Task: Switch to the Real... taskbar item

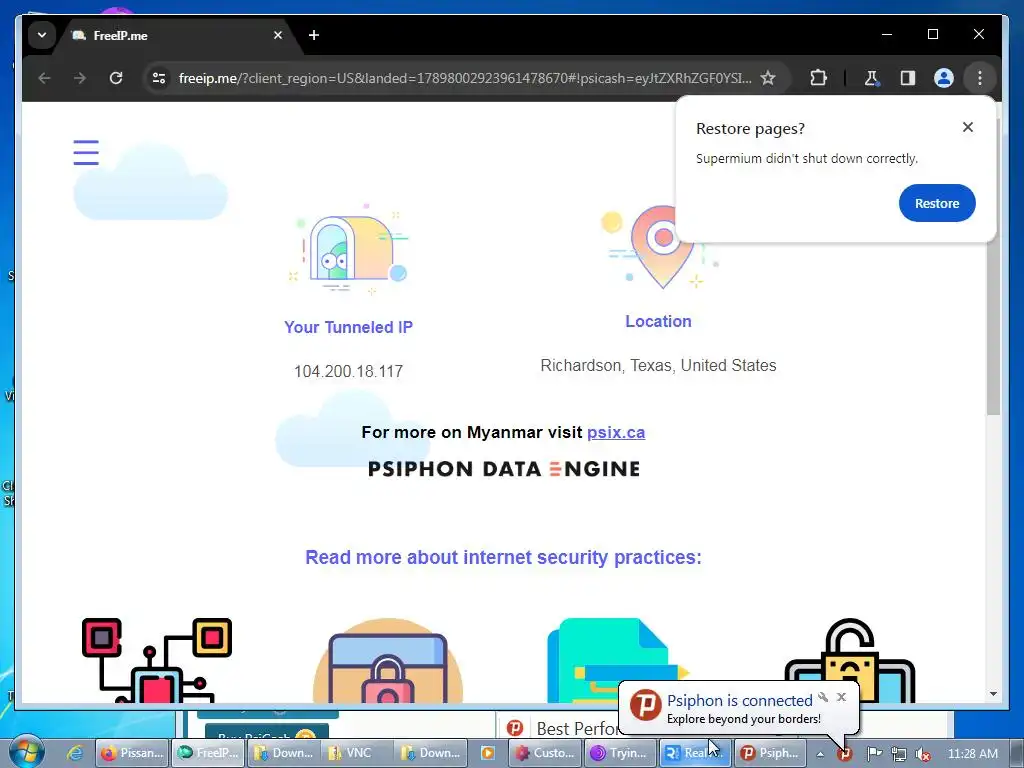Action: (695, 753)
